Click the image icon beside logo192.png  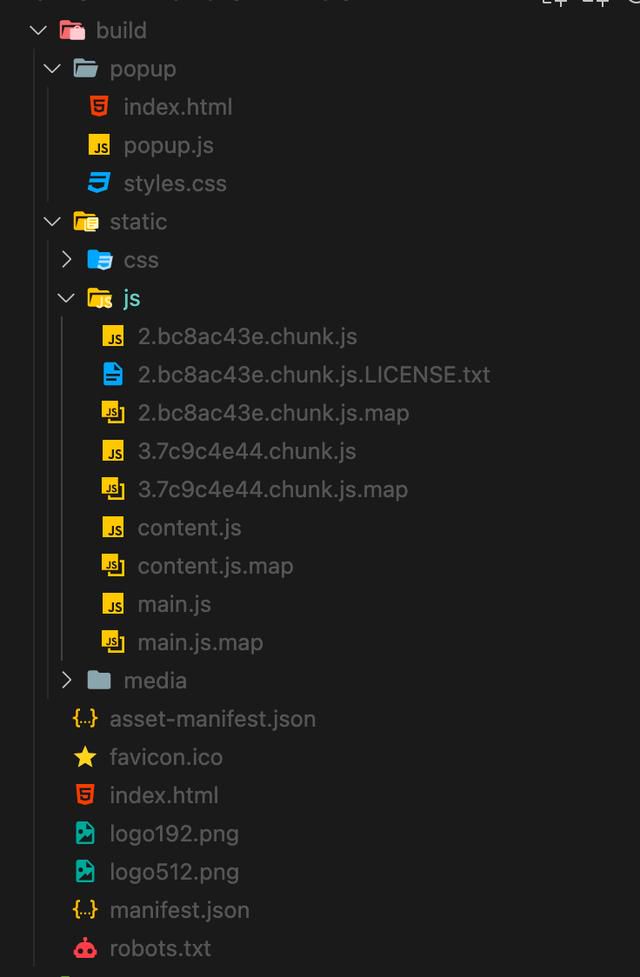click(85, 834)
